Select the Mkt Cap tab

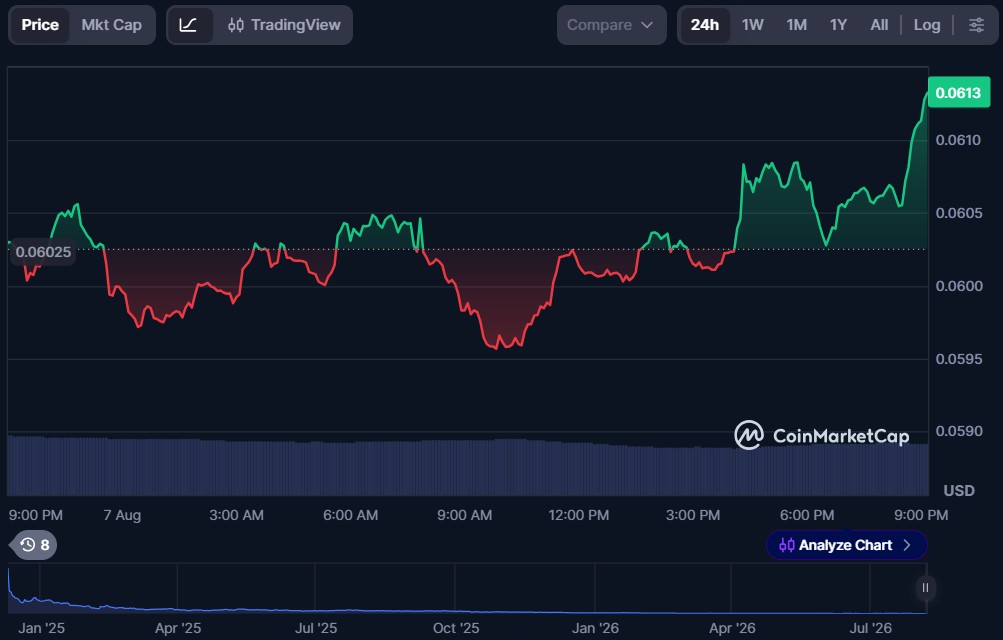point(111,25)
